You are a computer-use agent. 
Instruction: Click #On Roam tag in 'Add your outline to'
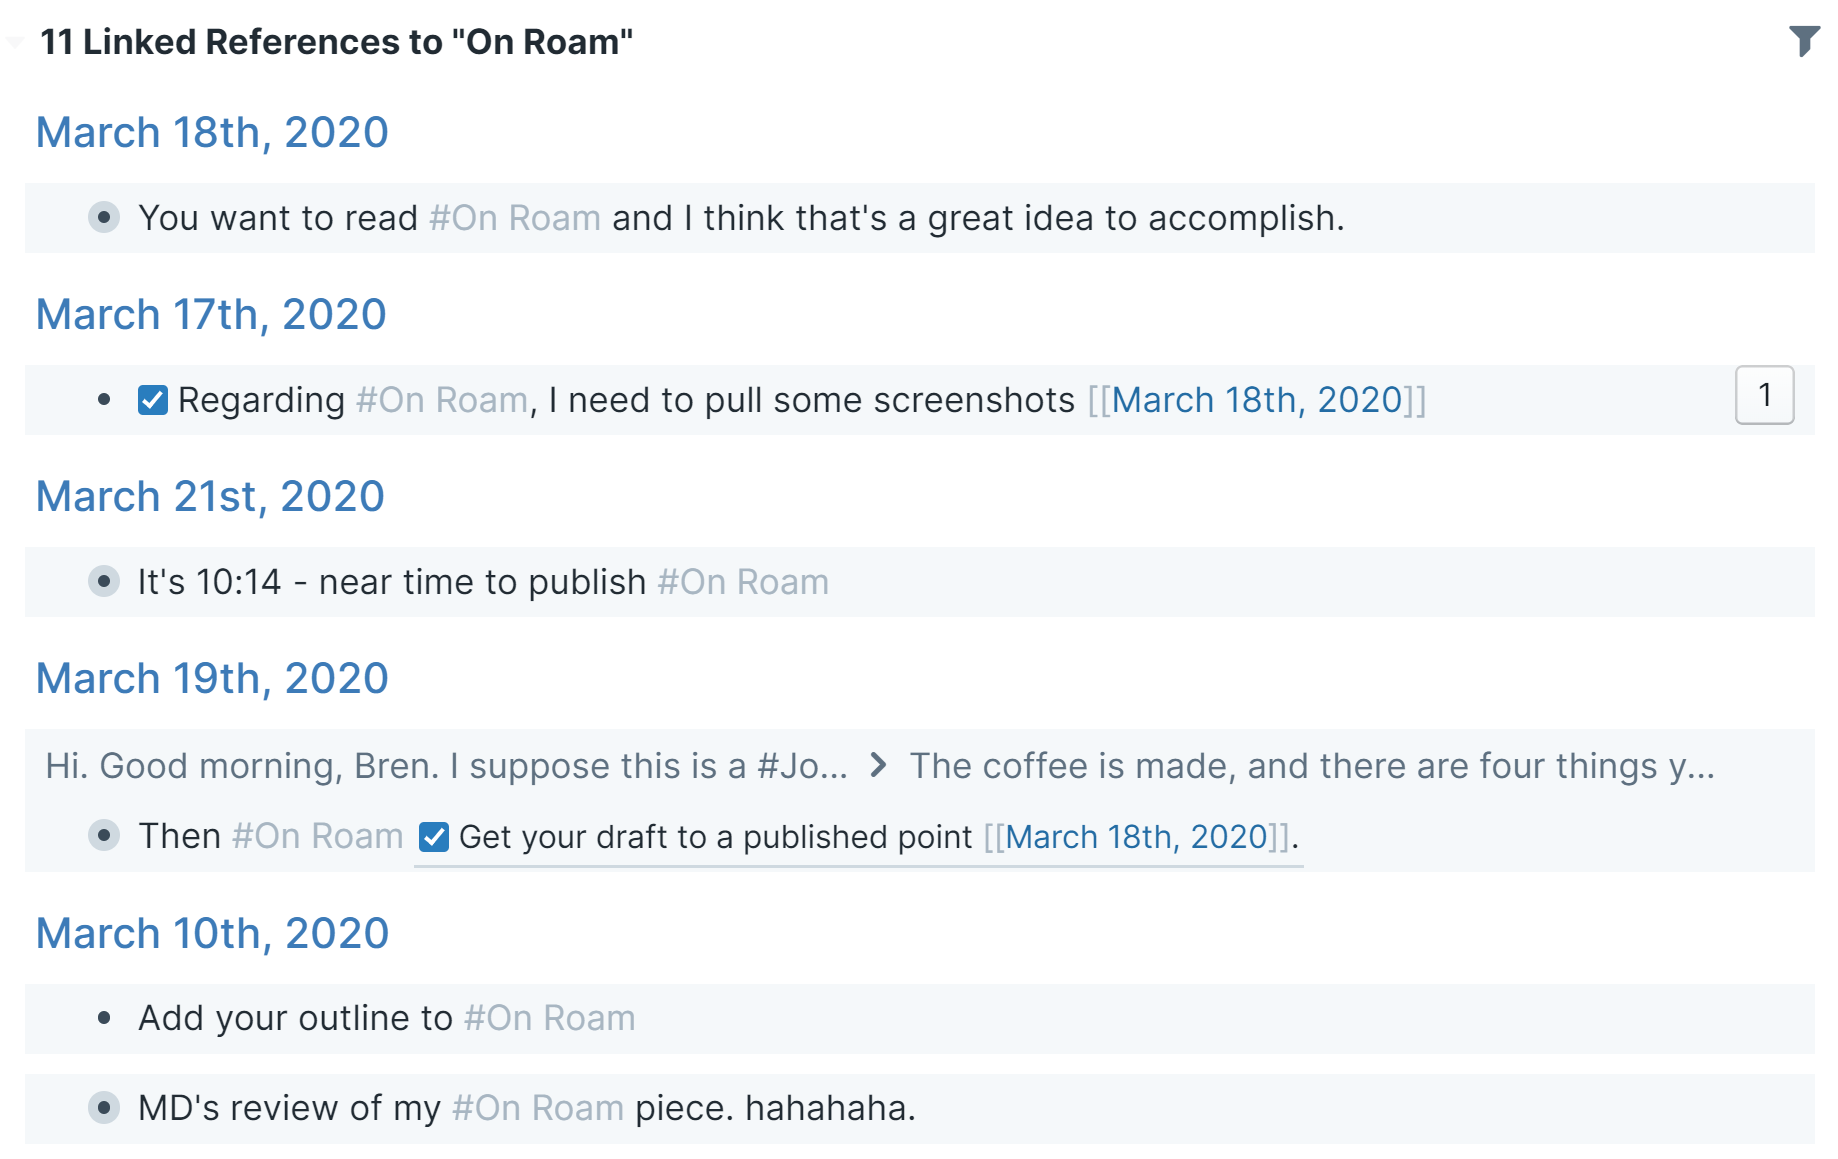(x=550, y=1018)
